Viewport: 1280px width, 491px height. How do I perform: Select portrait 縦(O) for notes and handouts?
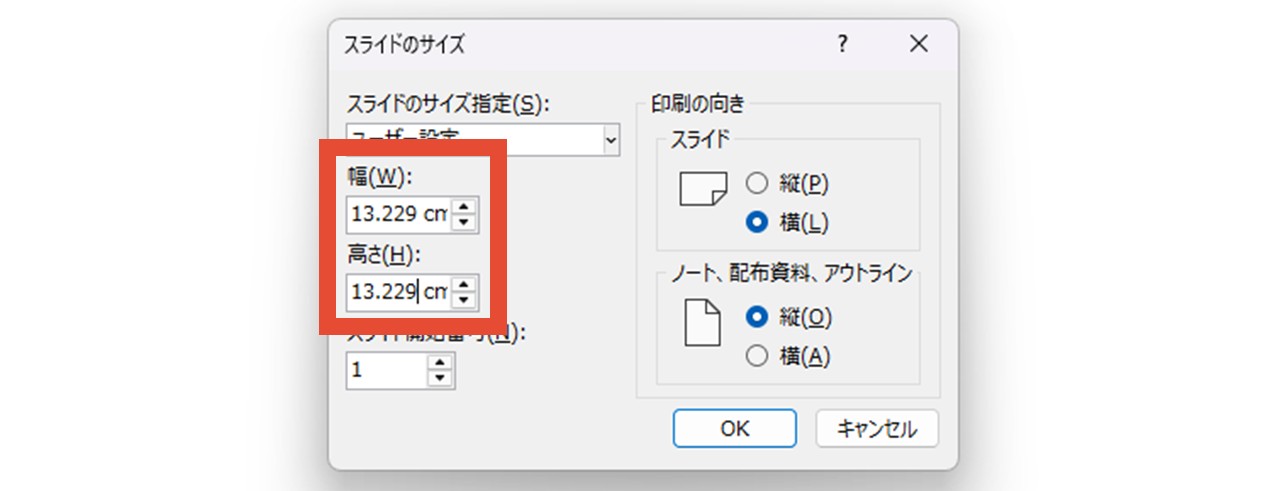(x=758, y=317)
